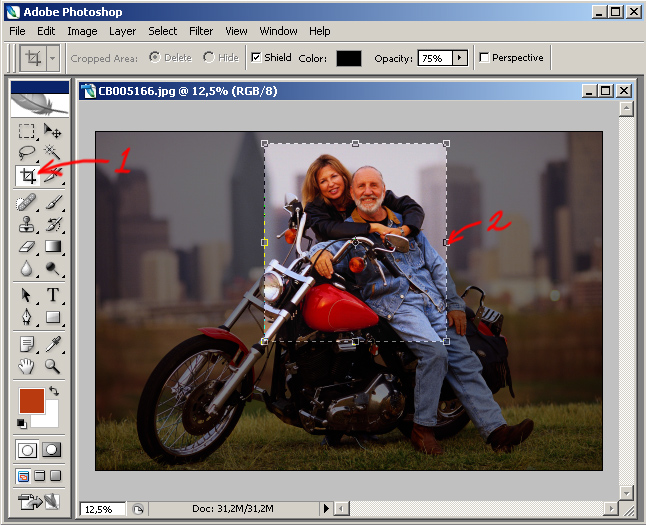Select the Delete cropped area option
The height and width of the screenshot is (525, 646).
pos(154,57)
